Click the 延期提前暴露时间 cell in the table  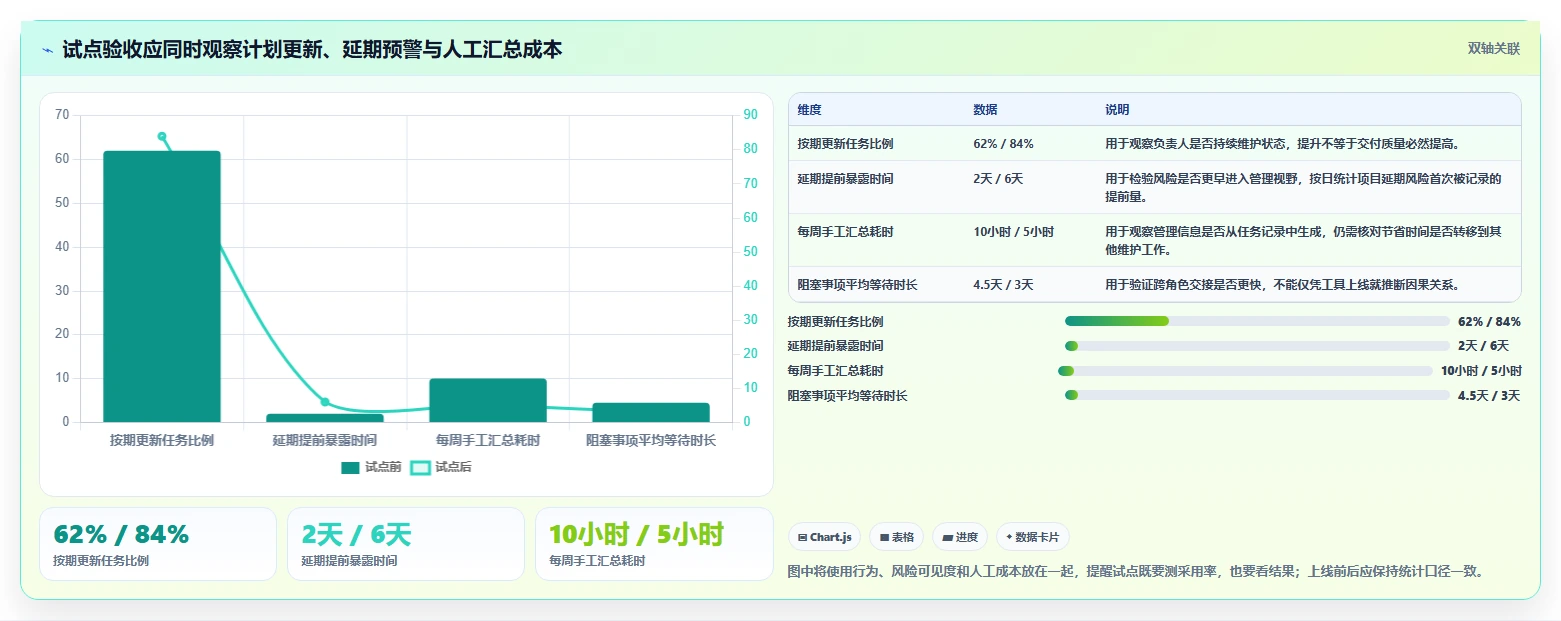pos(845,179)
